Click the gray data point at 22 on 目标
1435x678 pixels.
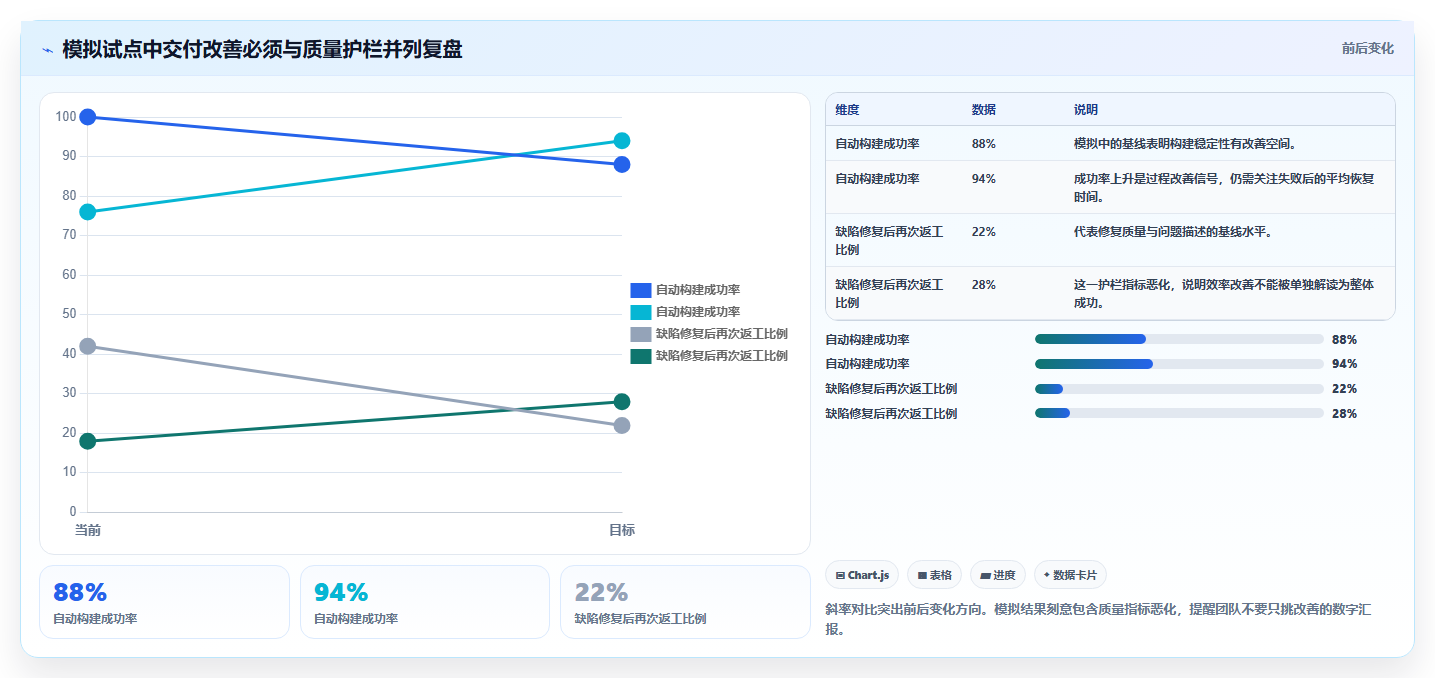tap(622, 425)
